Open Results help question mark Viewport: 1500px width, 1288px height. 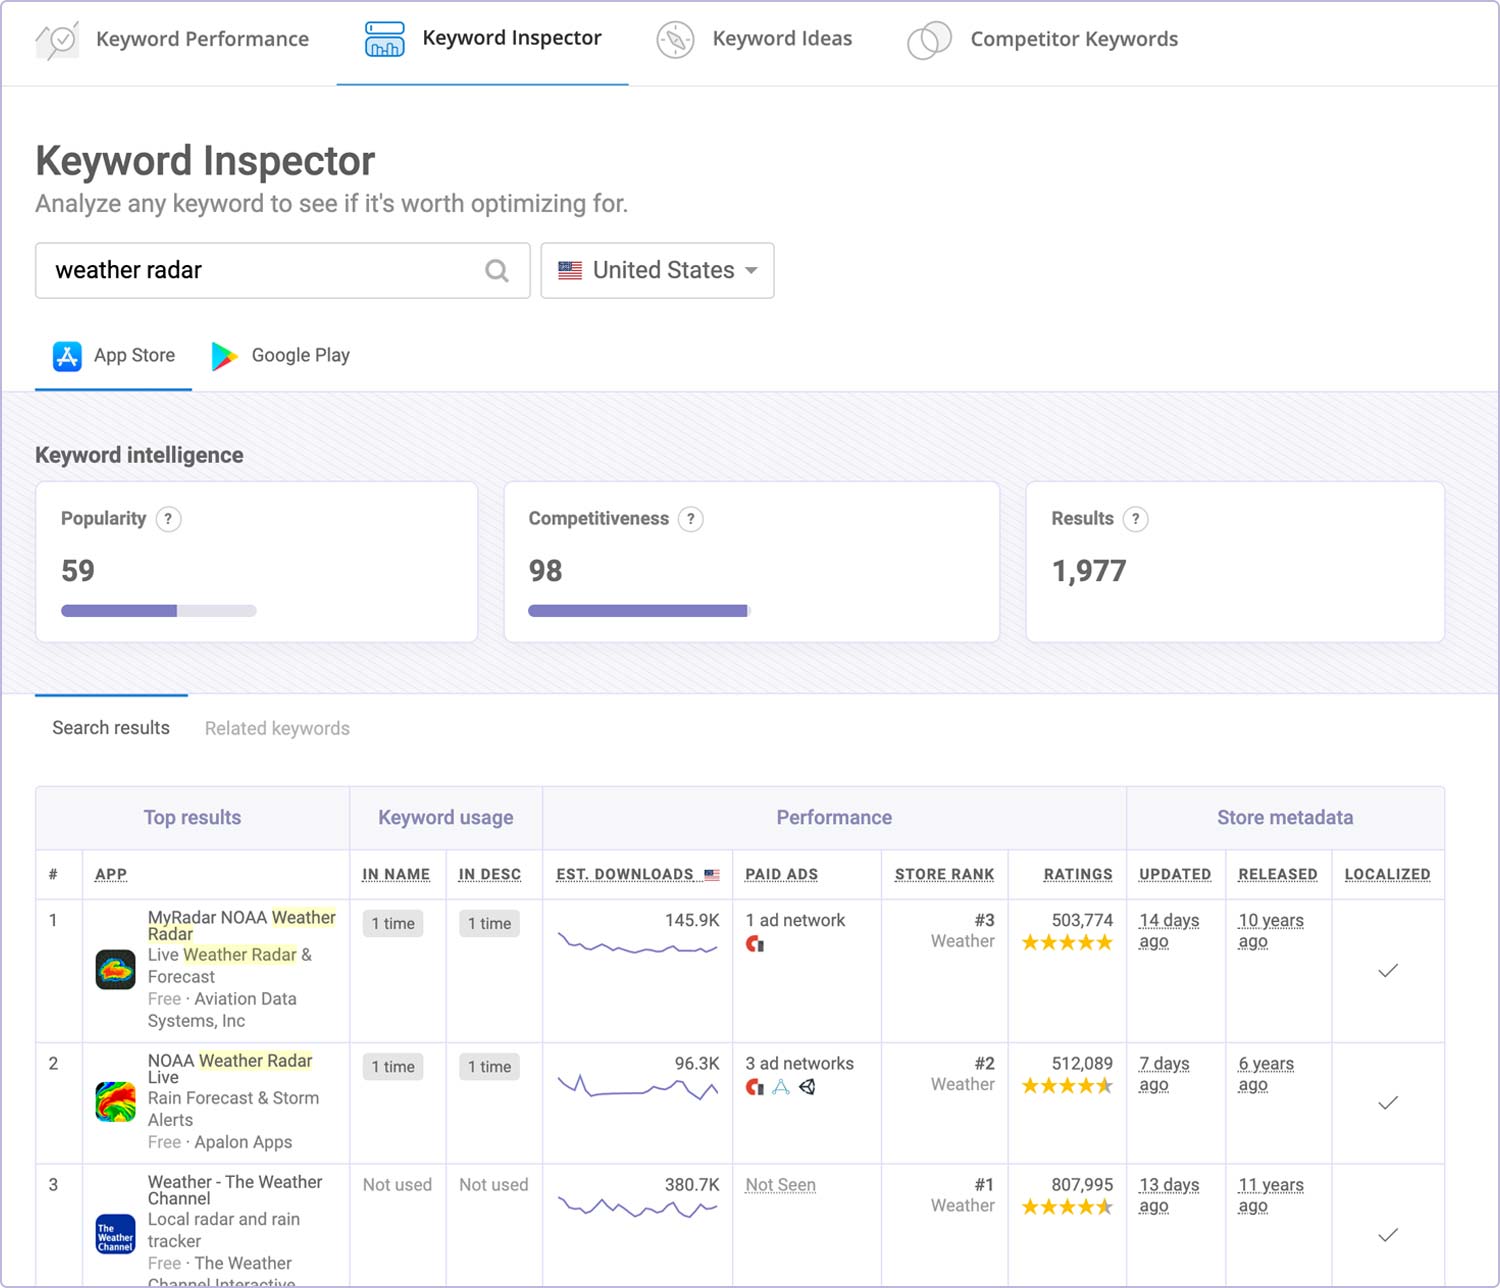[1135, 519]
